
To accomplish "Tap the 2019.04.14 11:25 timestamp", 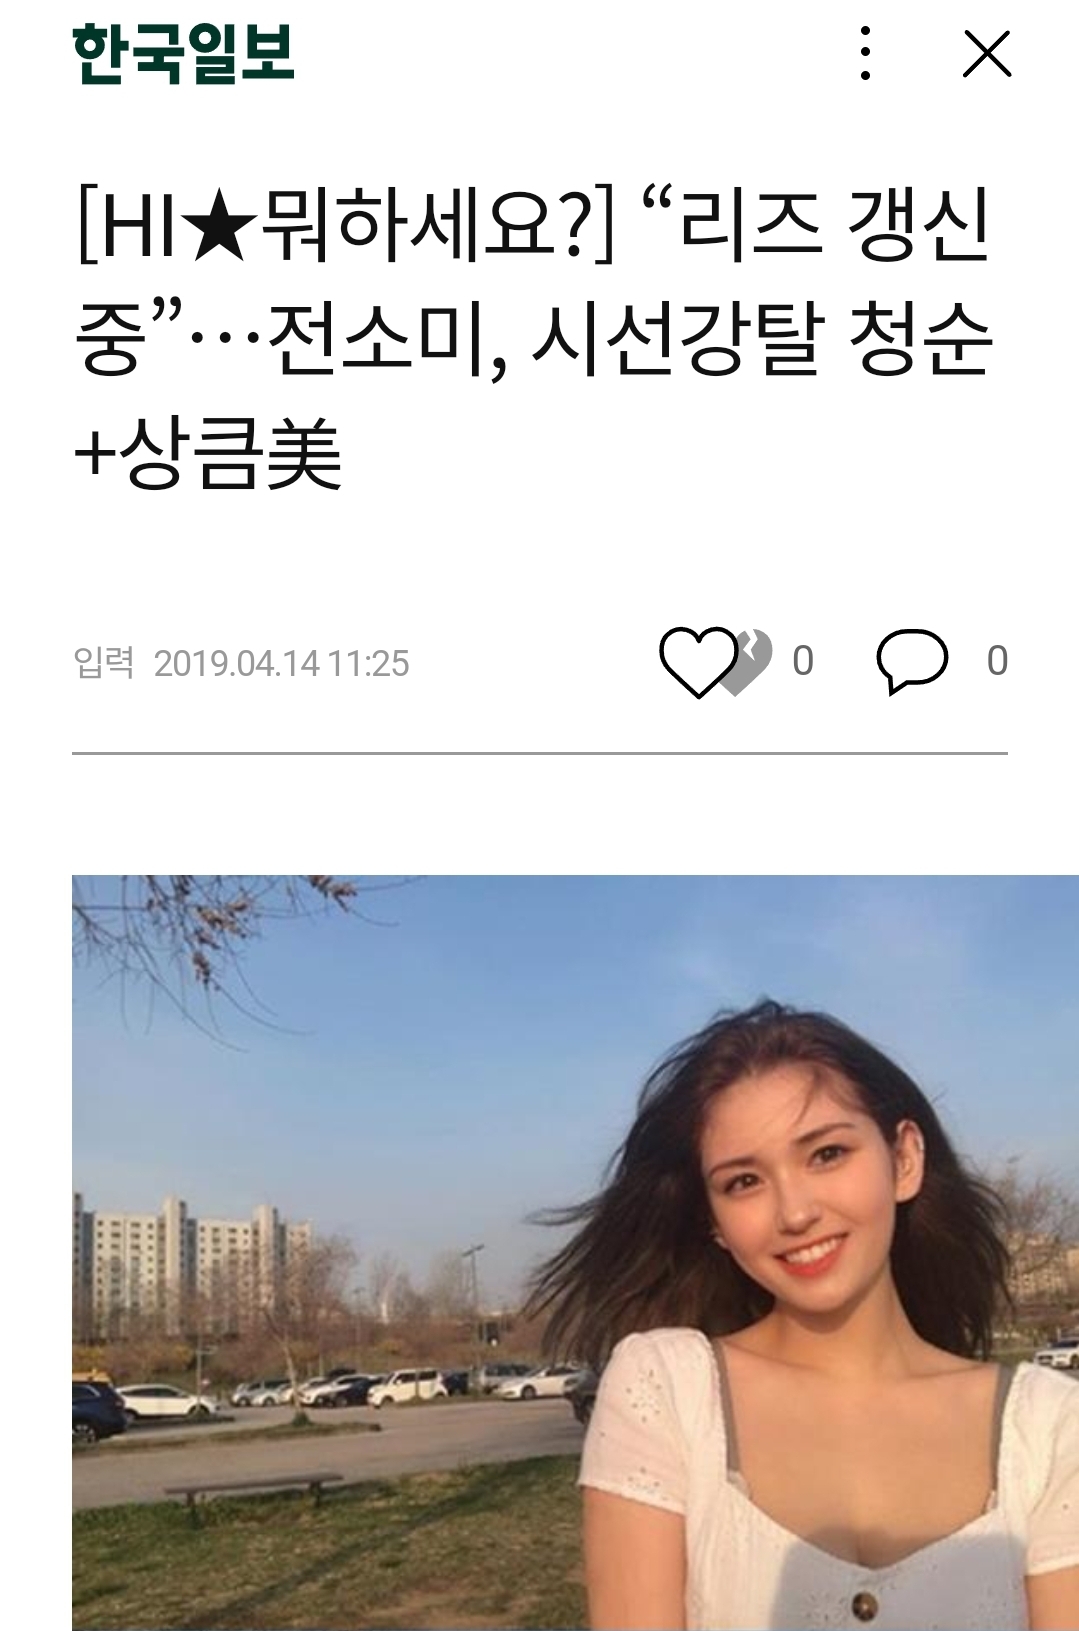I will click(x=282, y=663).
